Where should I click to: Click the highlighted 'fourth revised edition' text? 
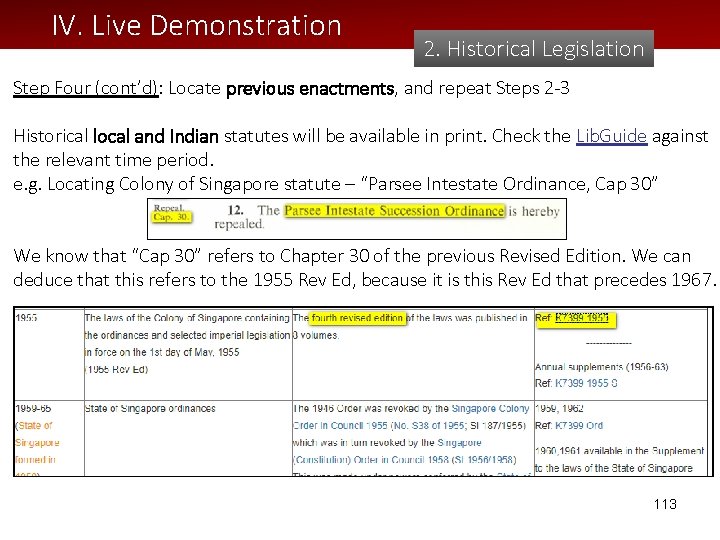click(357, 318)
